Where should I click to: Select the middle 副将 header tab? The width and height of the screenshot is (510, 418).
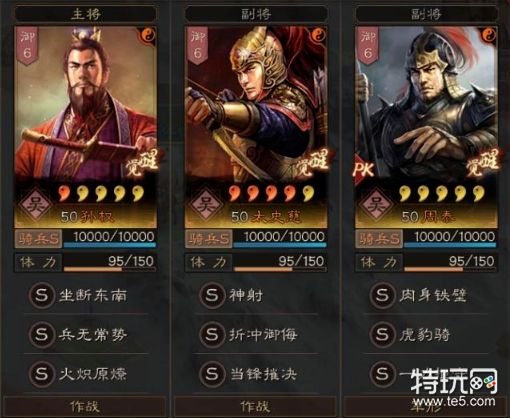pyautogui.click(x=256, y=14)
